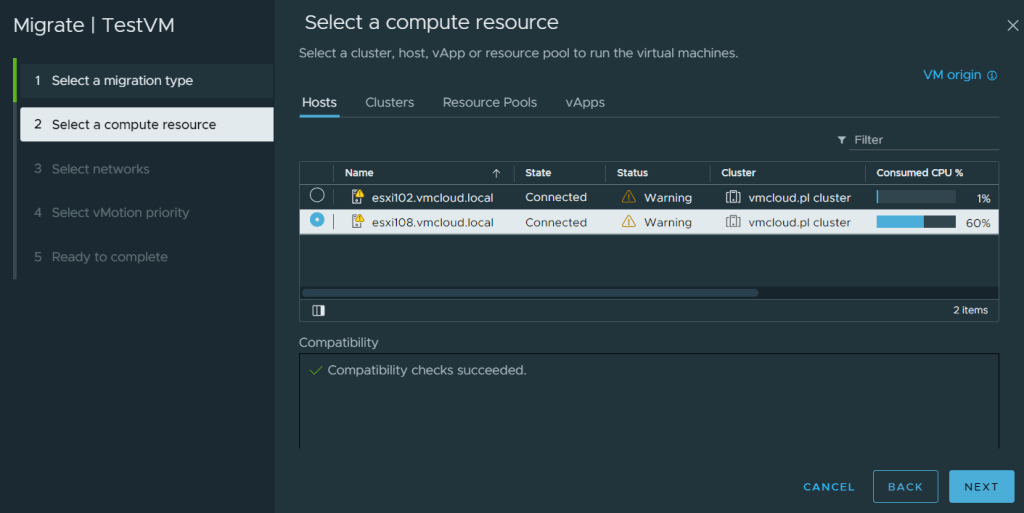Go BACK to previous wizard step
The height and width of the screenshot is (513, 1024).
point(905,486)
